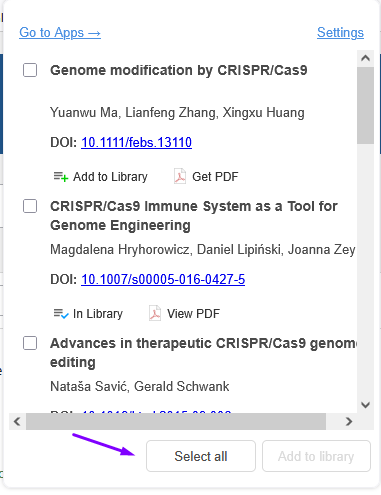Open the Settings link
The height and width of the screenshot is (495, 381).
pos(340,33)
